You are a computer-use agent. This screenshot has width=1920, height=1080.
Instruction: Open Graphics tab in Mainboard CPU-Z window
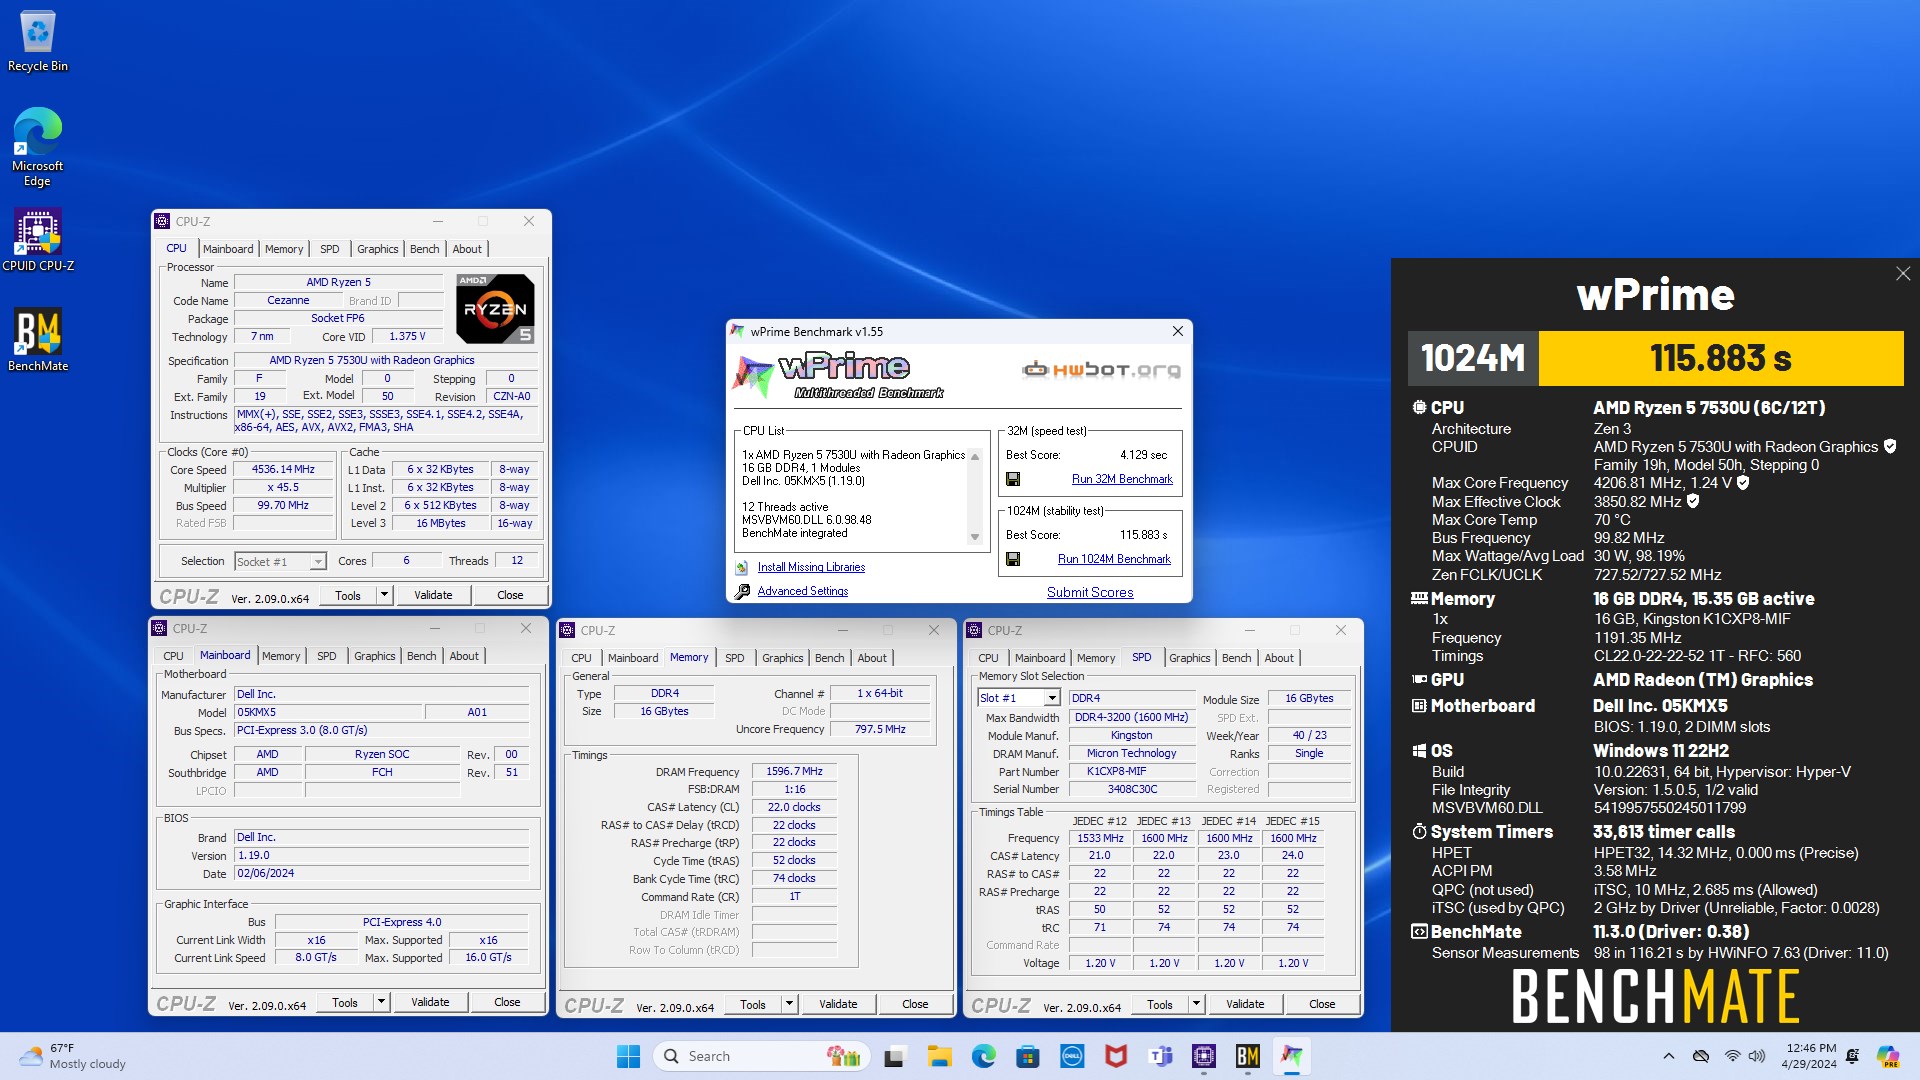(x=375, y=656)
